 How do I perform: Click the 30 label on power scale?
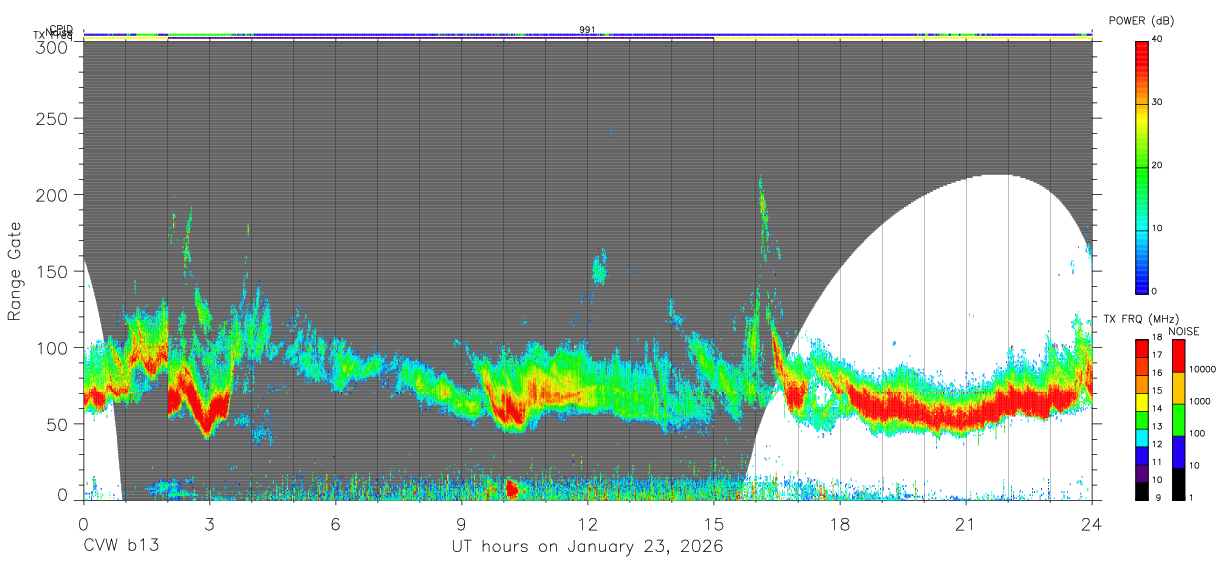point(1158,102)
